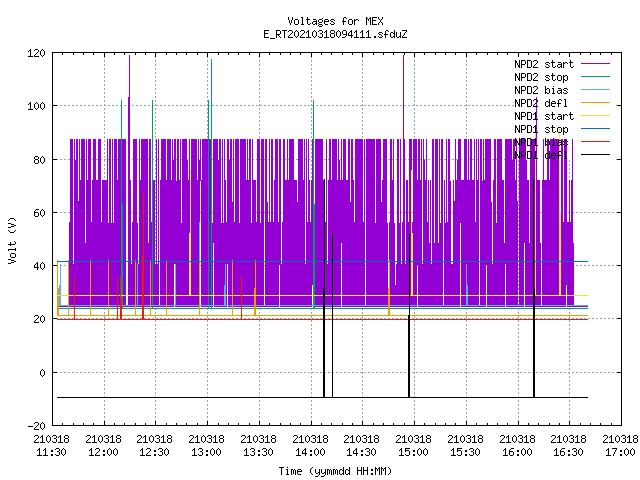Click the purple NPD2 start legend line
Viewport: 640px width, 480px height.
pyautogui.click(x=595, y=64)
